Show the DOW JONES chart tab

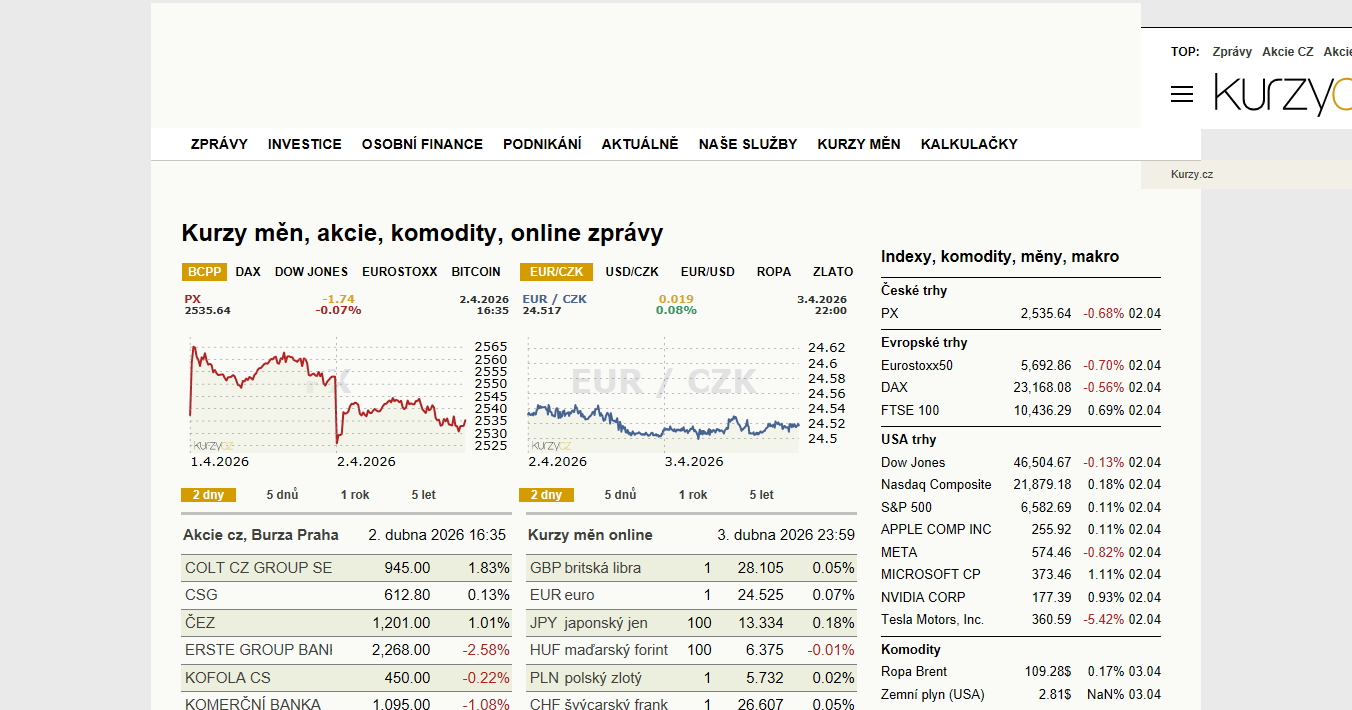312,272
